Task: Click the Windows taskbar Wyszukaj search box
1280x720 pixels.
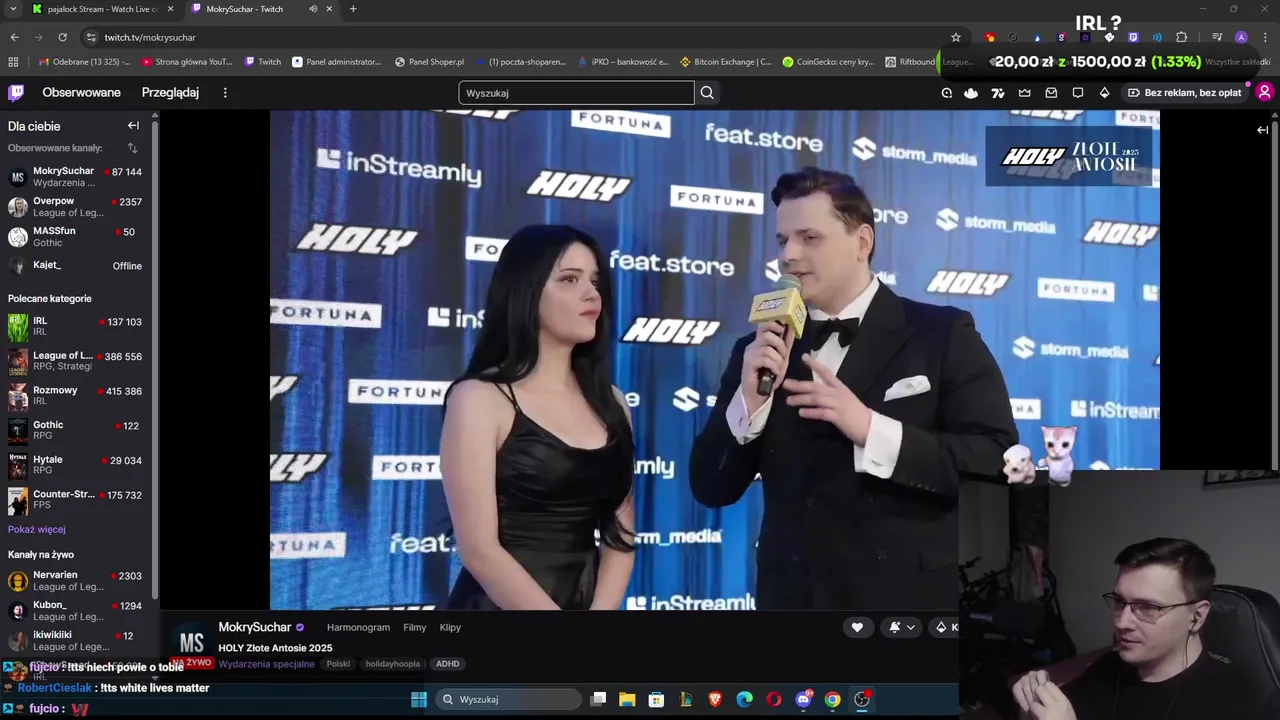Action: click(x=508, y=699)
